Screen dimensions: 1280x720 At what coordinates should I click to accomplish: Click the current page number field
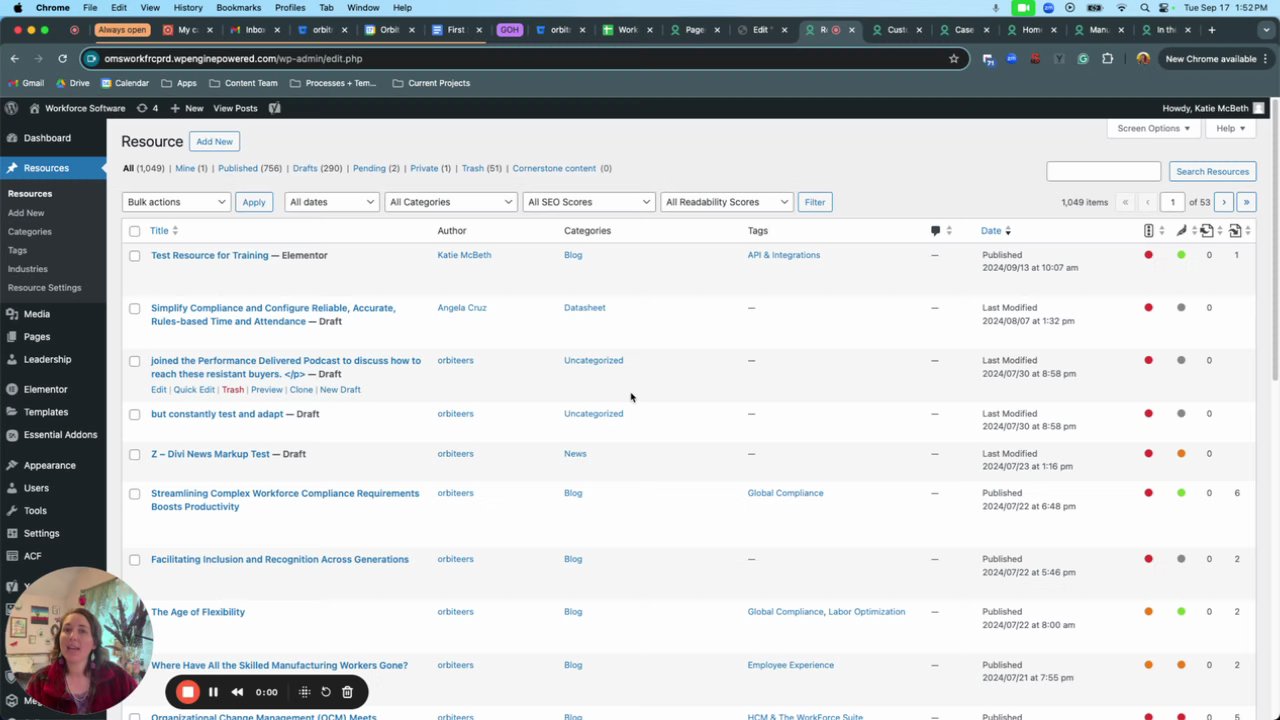point(1173,202)
